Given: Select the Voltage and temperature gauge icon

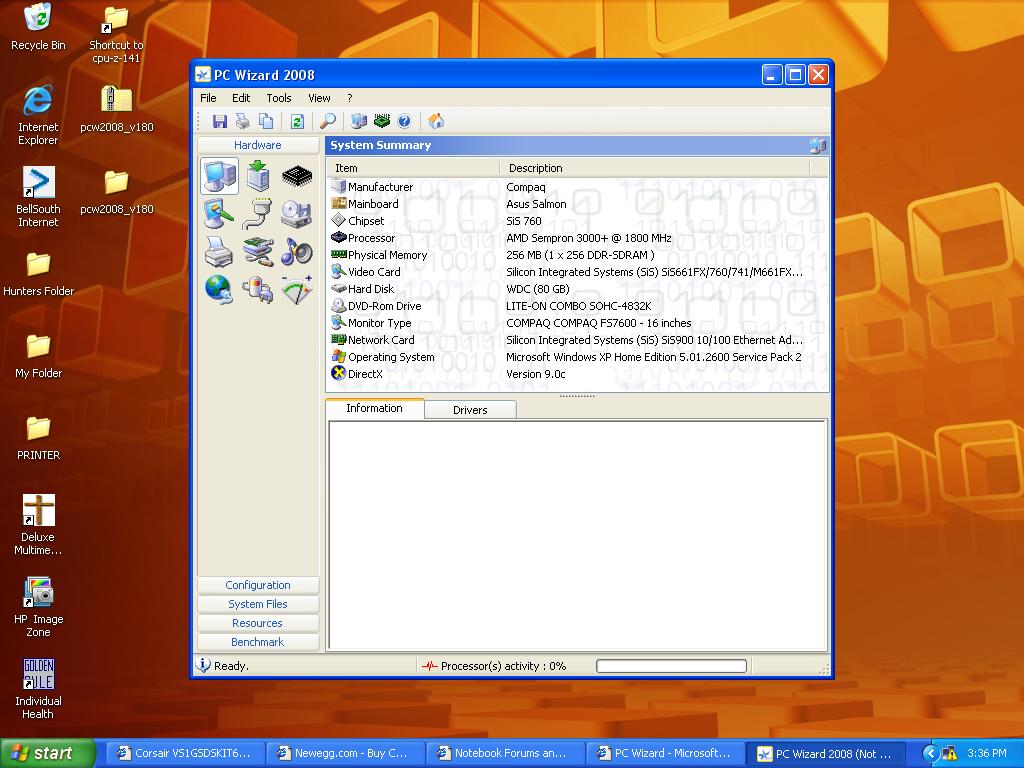Looking at the screenshot, I should click(x=297, y=290).
